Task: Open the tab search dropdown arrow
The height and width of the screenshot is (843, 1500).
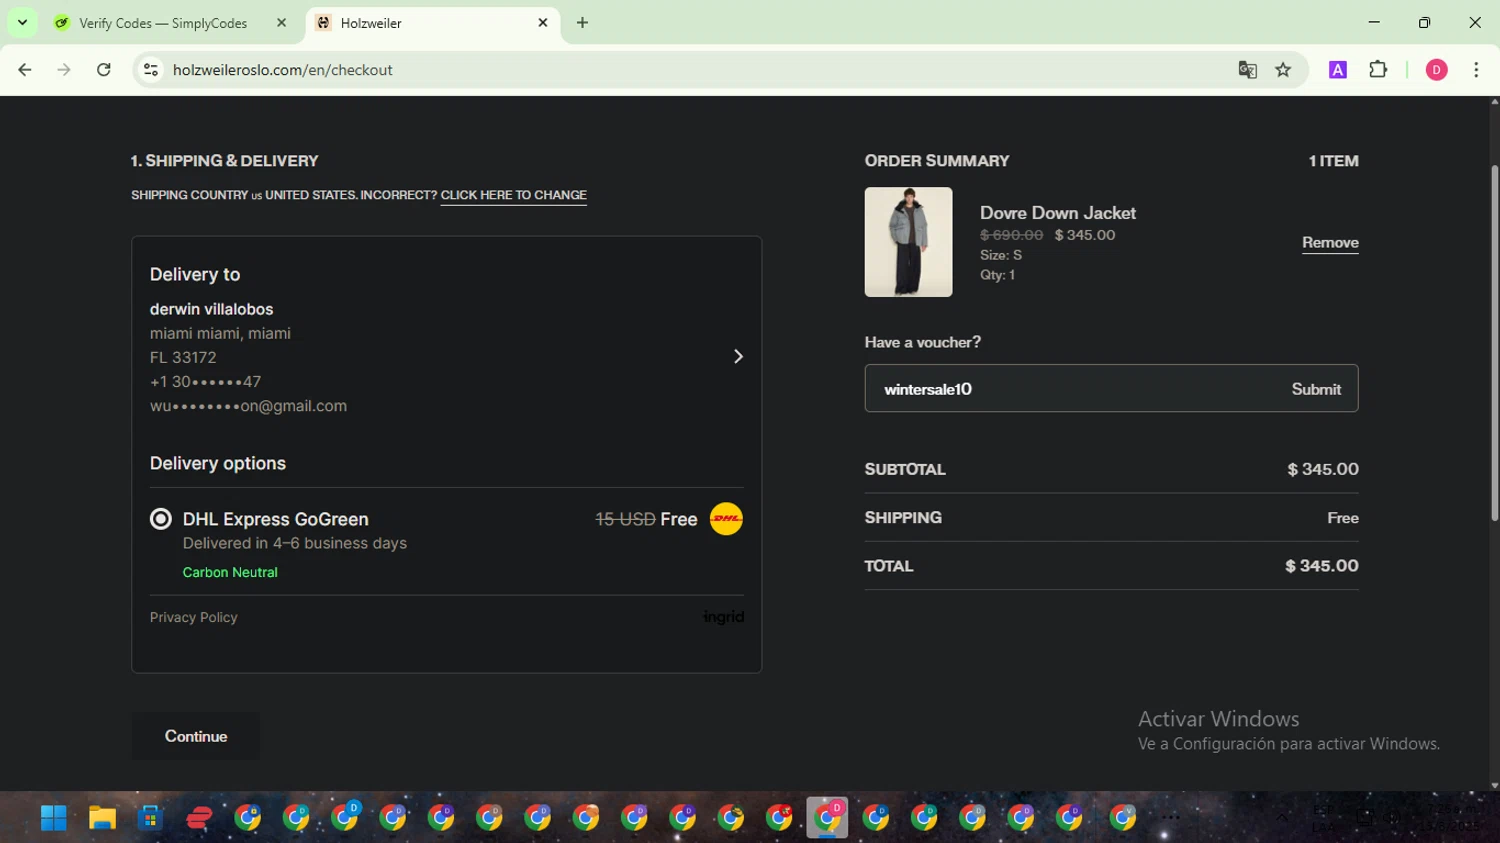Action: tap(22, 22)
